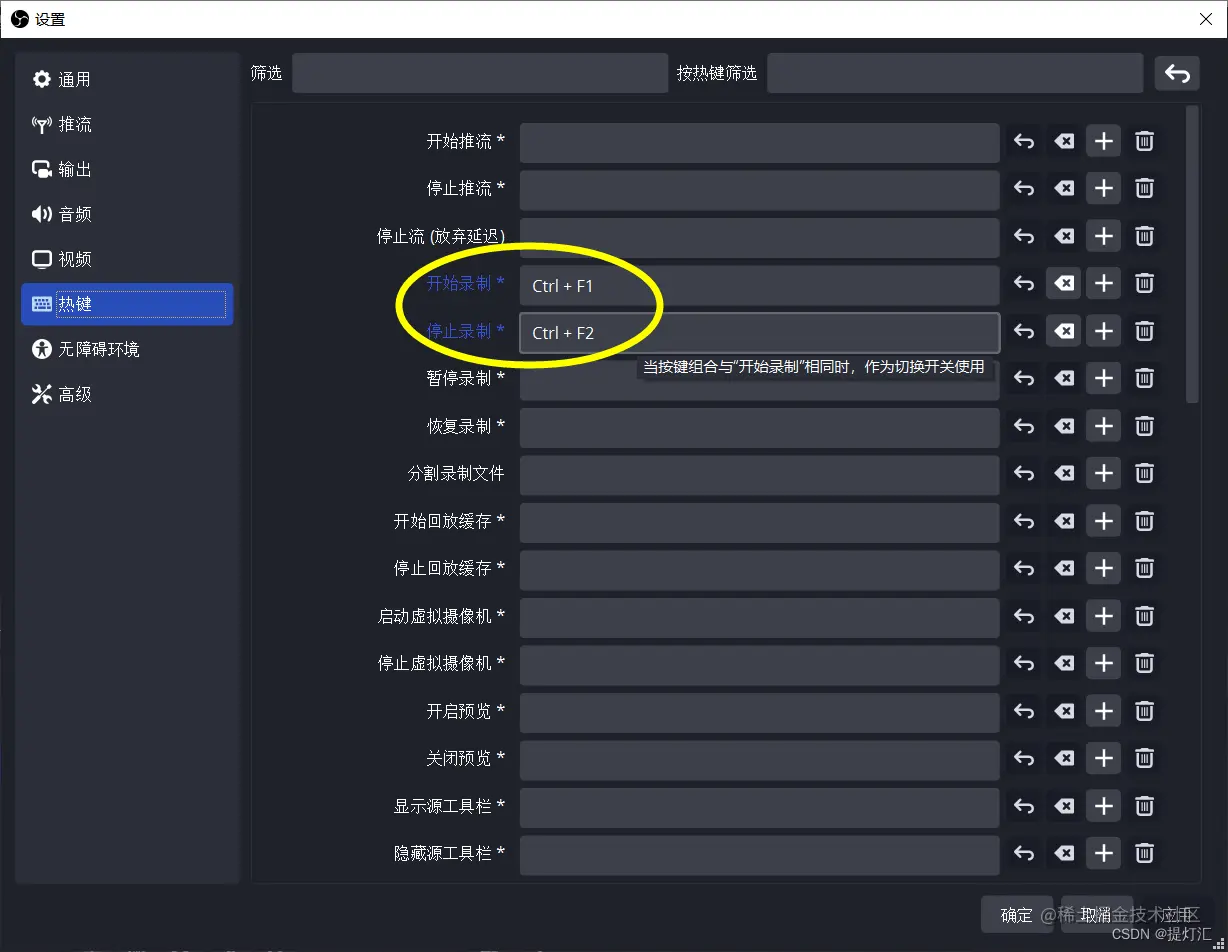Add another hotkey for 停止录制
The width and height of the screenshot is (1228, 952).
point(1104,331)
